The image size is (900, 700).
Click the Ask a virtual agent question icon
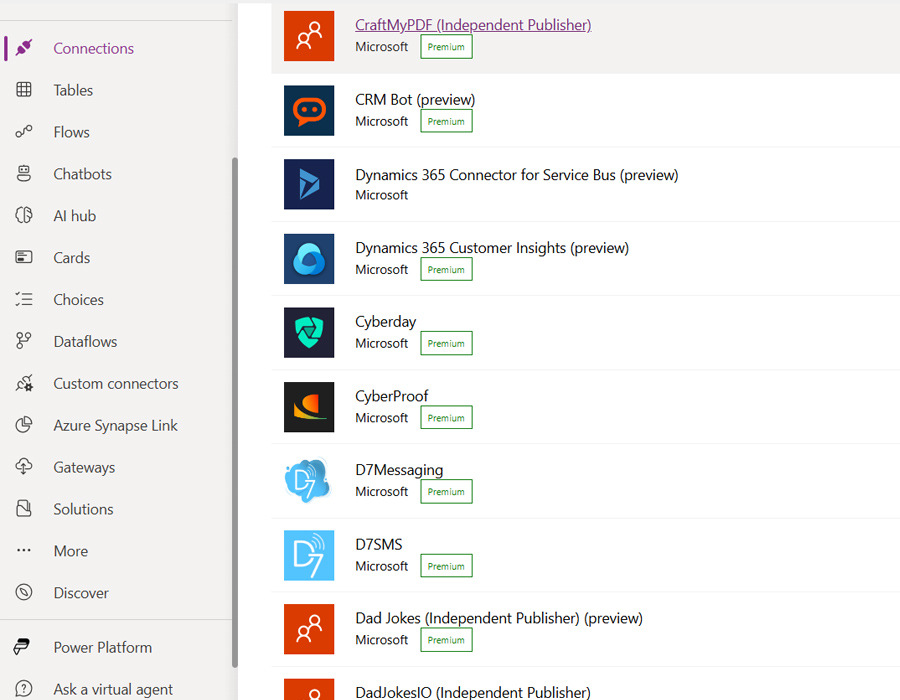[24, 689]
